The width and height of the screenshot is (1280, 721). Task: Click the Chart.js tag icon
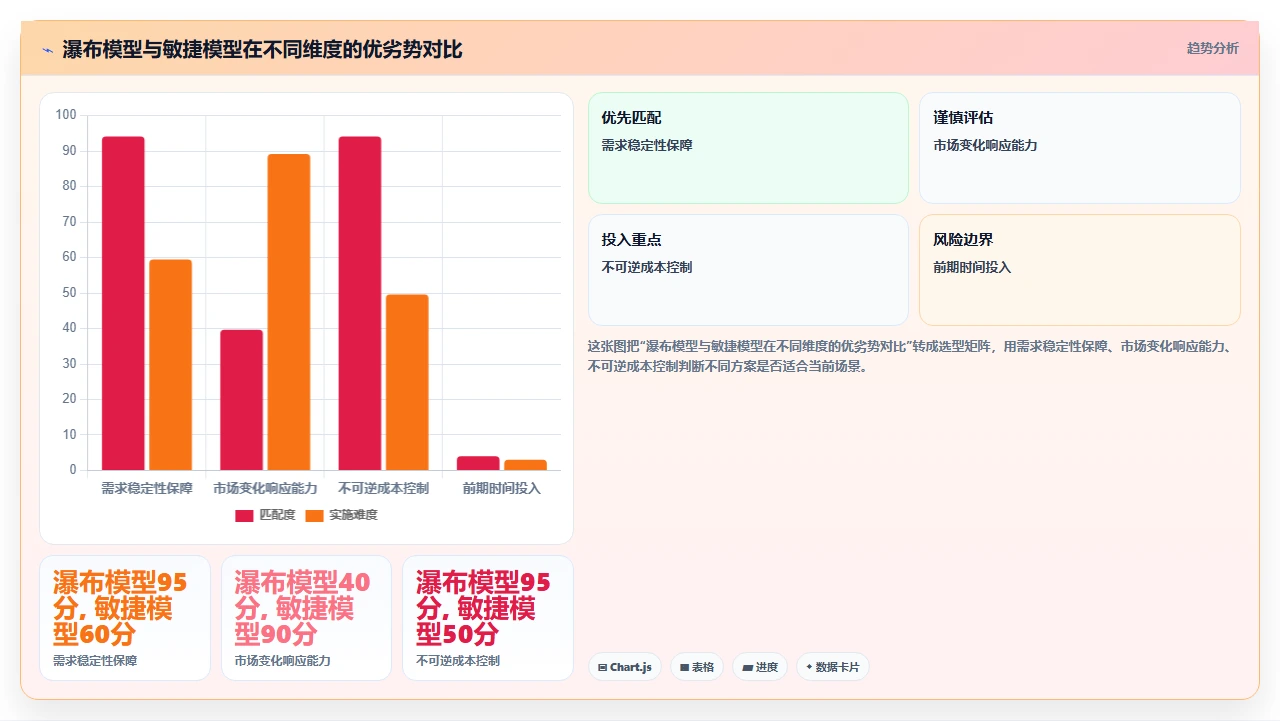[602, 667]
